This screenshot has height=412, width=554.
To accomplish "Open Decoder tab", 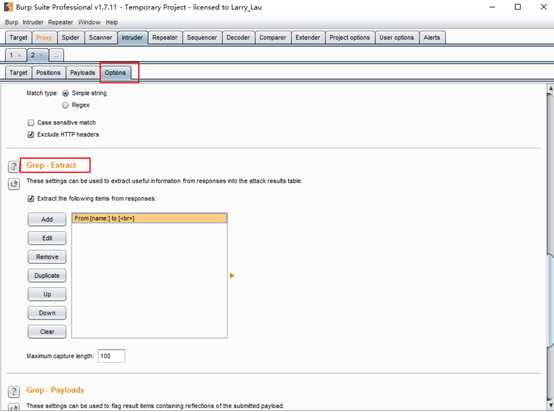I will click(238, 37).
